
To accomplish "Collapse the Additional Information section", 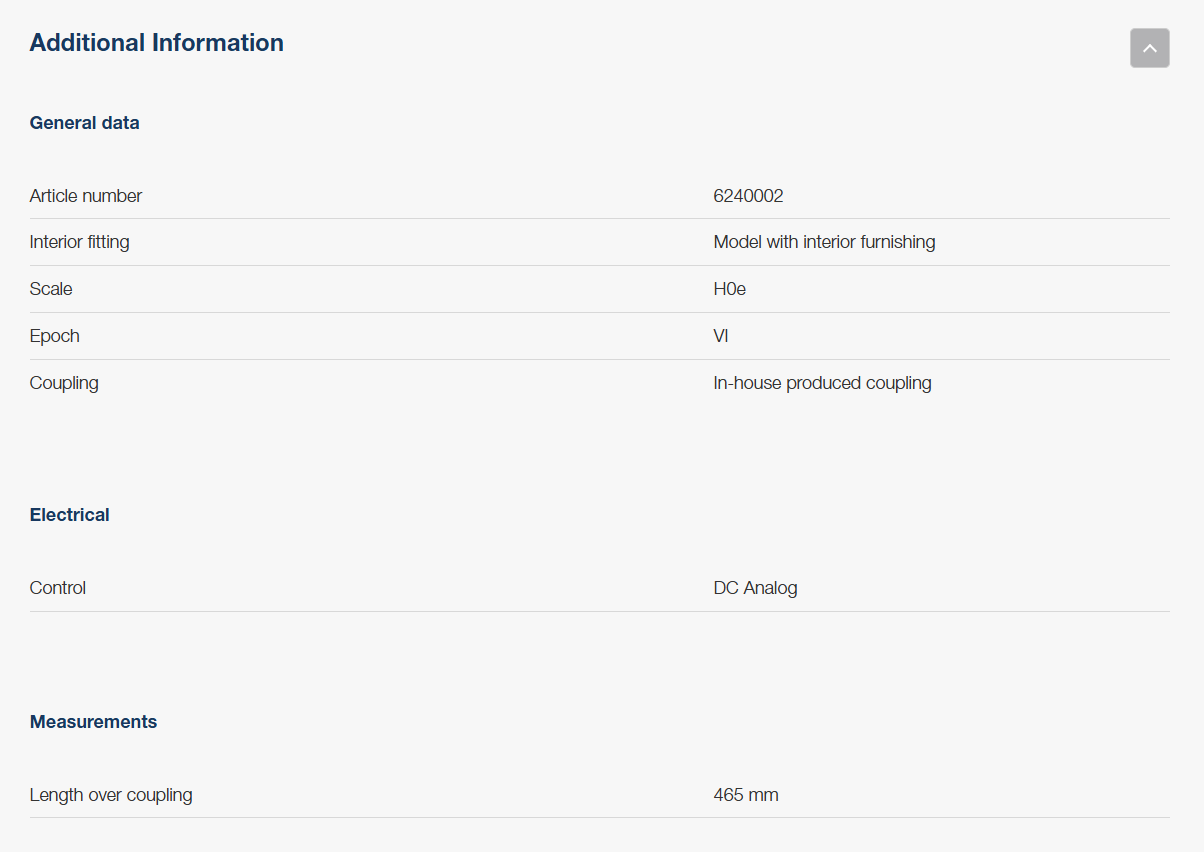I will click(x=1149, y=48).
